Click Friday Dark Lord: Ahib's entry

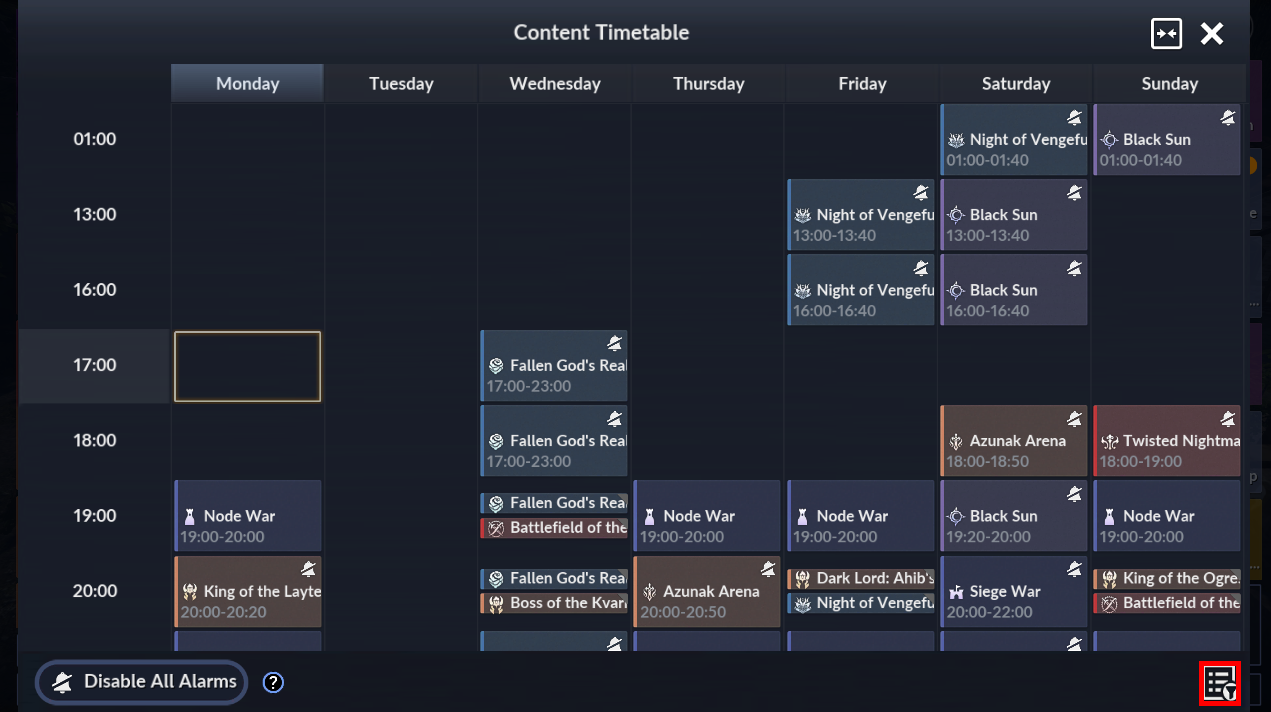tap(861, 578)
